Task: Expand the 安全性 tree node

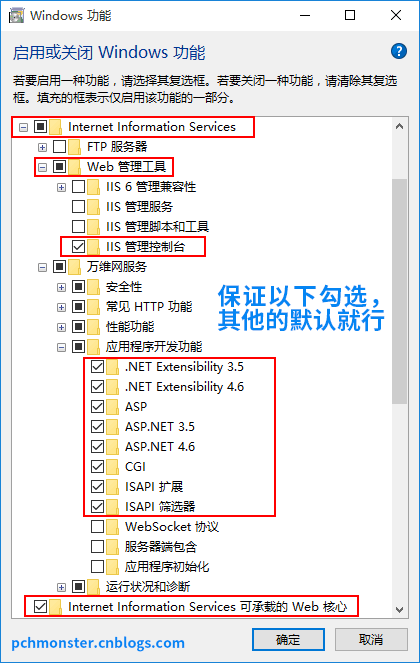Action: click(61, 288)
